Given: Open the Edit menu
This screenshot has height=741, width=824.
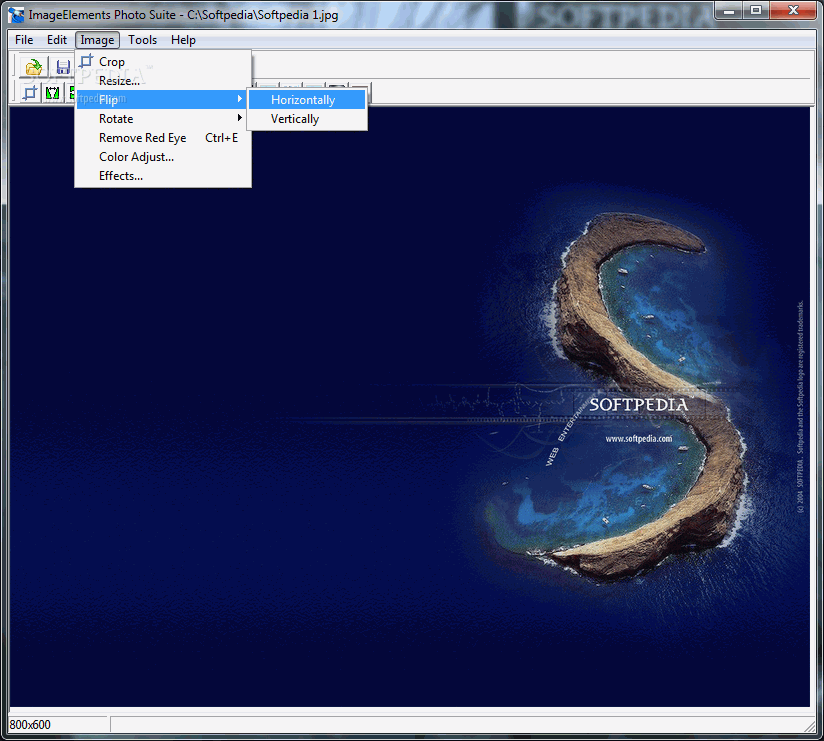Looking at the screenshot, I should pyautogui.click(x=57, y=40).
